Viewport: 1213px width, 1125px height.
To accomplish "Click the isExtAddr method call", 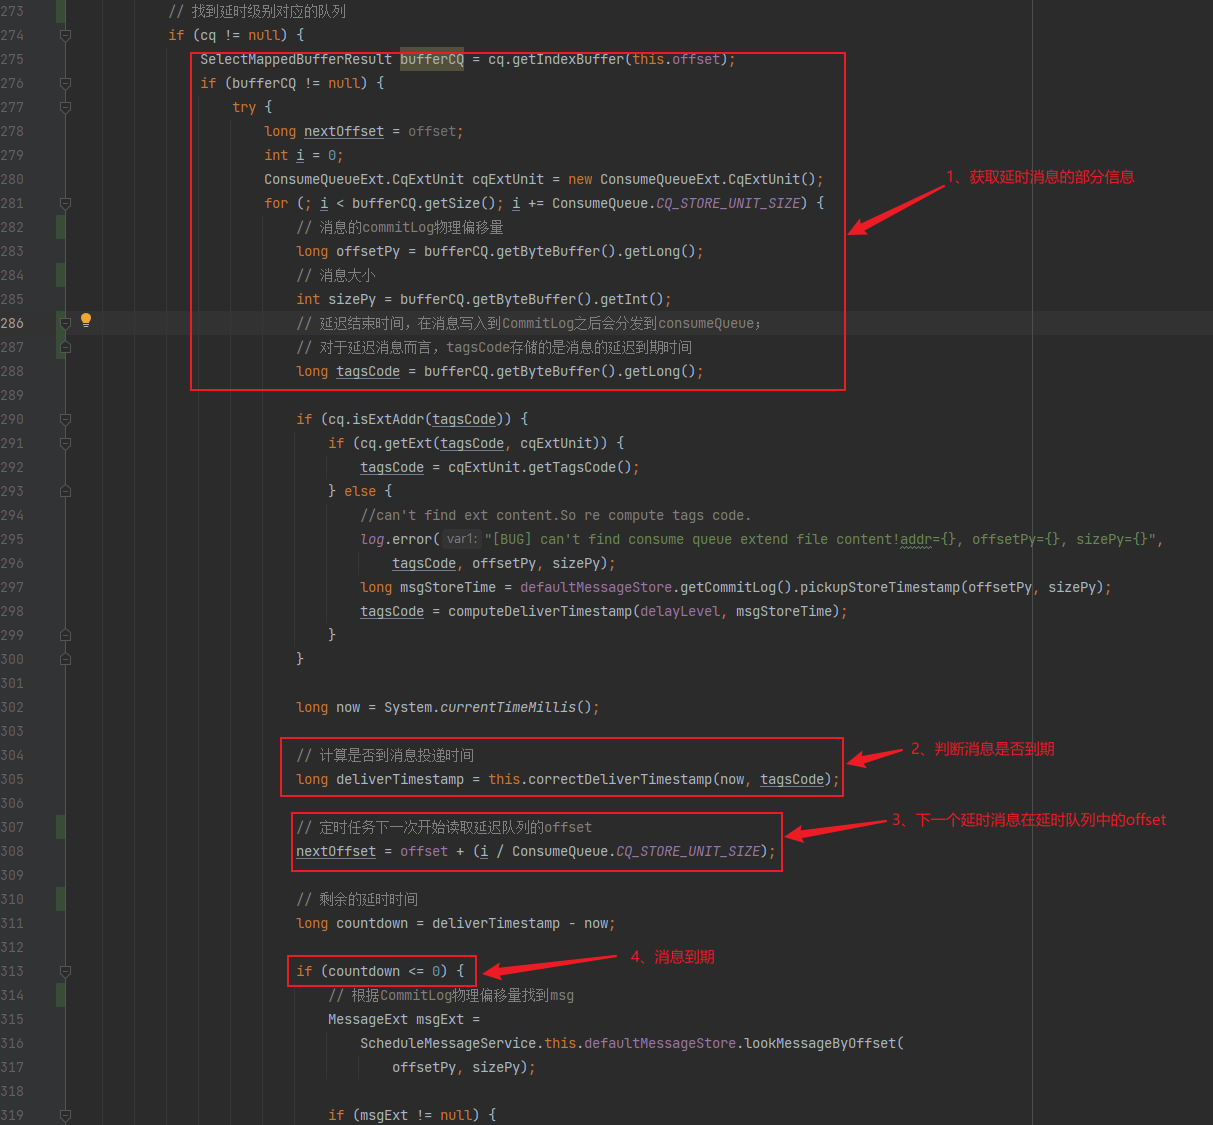I will point(388,419).
